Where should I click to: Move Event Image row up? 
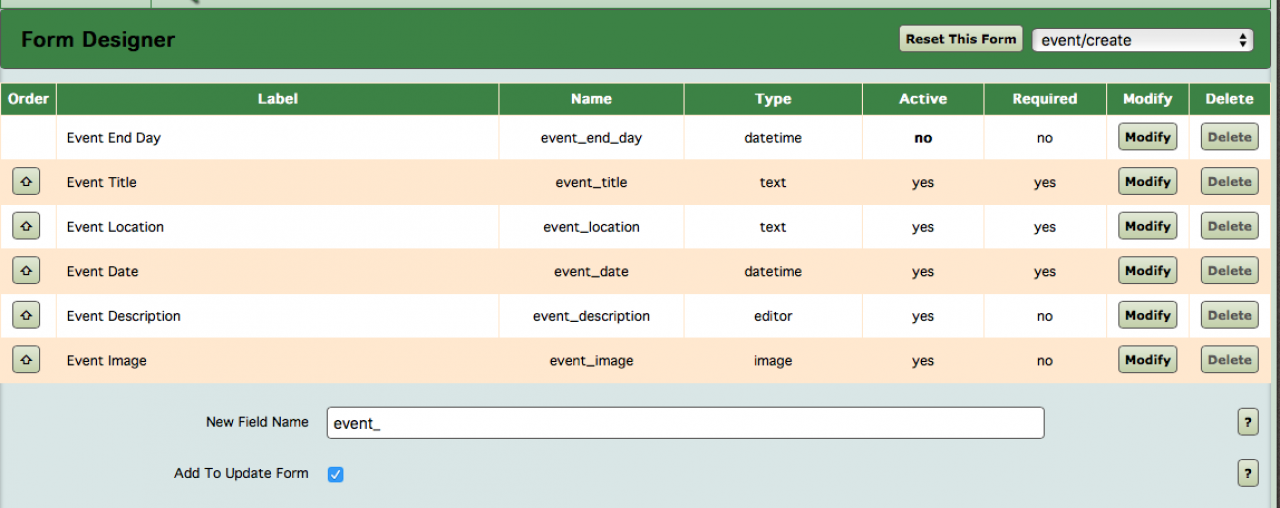pos(26,360)
